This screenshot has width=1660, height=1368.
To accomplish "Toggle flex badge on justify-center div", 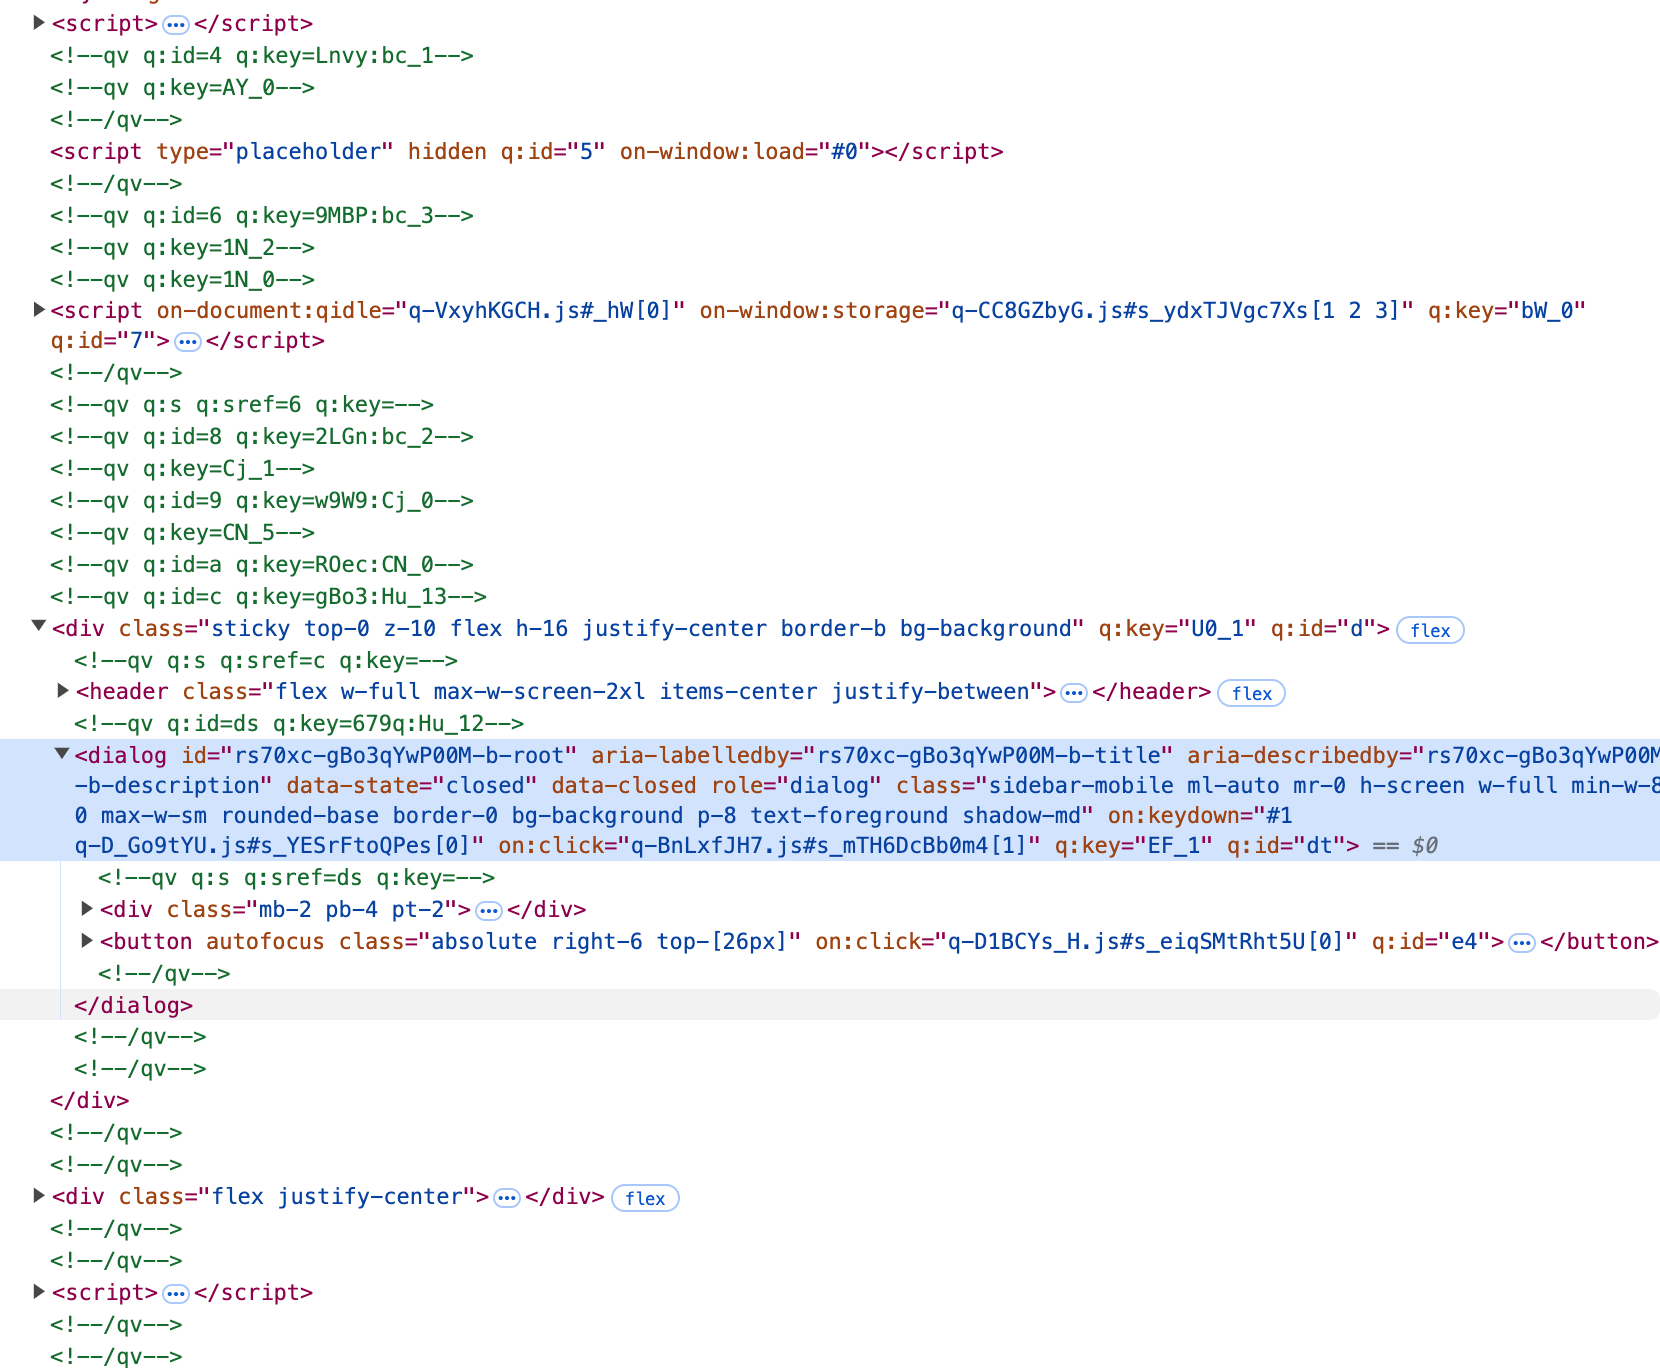I will pos(645,1198).
